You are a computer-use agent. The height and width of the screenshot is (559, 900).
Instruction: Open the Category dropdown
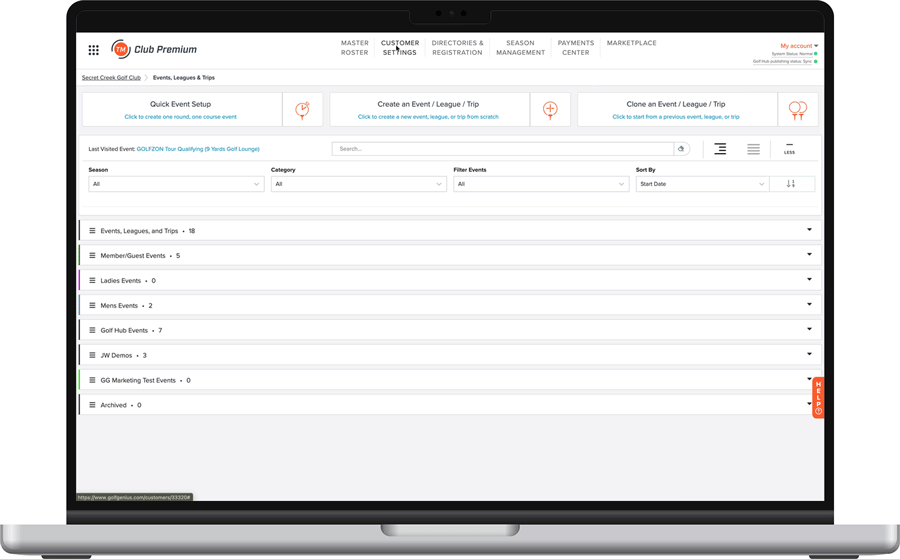tap(359, 184)
